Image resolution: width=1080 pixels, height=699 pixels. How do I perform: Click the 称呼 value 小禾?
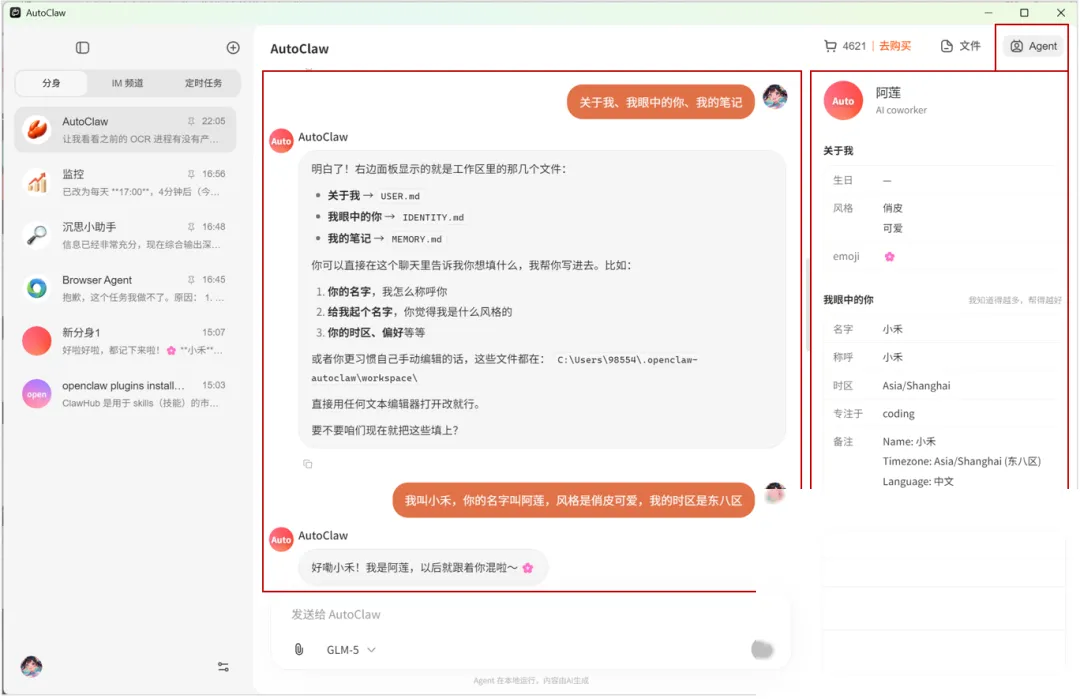[893, 357]
